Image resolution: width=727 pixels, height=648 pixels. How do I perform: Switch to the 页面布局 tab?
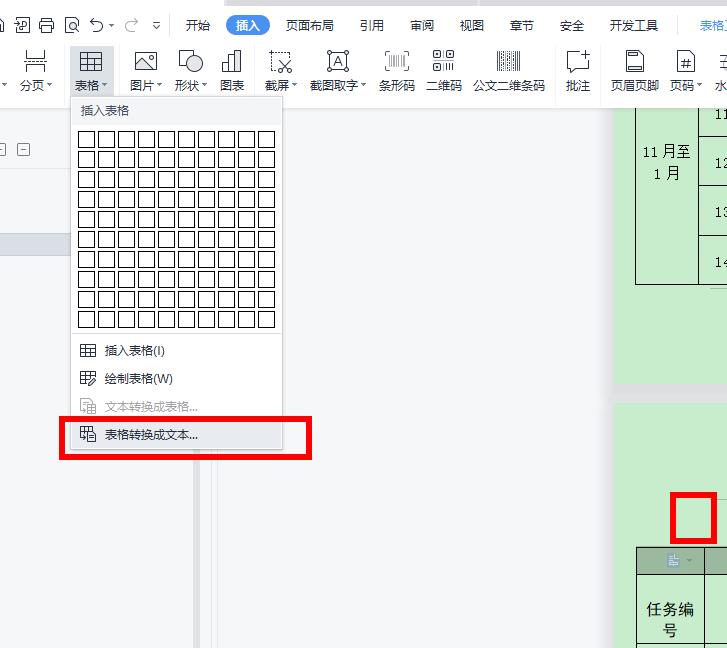tap(310, 25)
